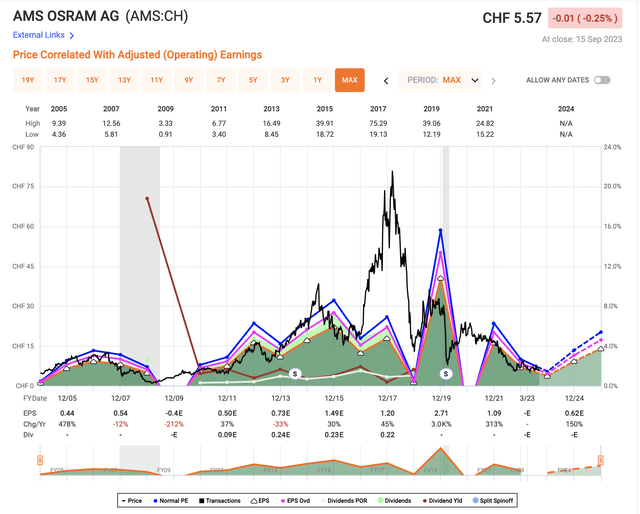Switch to the 5Y range
This screenshot has width=640, height=514.
pyautogui.click(x=253, y=80)
